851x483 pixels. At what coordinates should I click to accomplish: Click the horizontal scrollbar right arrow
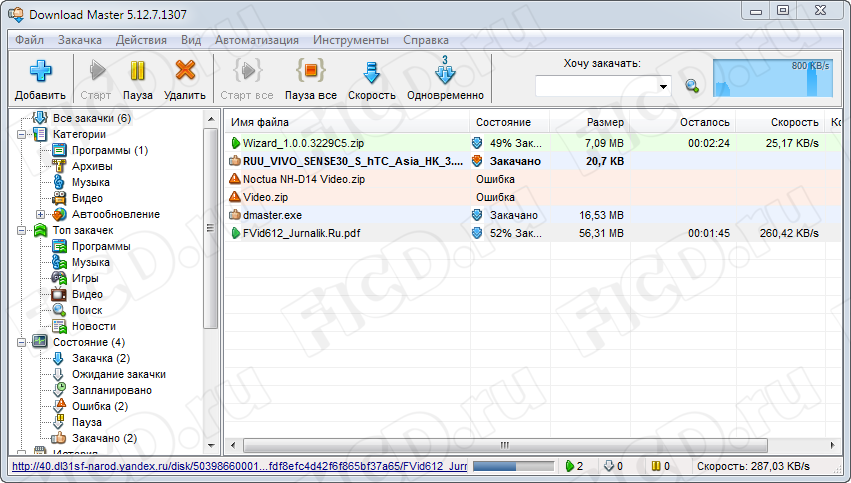tap(833, 446)
